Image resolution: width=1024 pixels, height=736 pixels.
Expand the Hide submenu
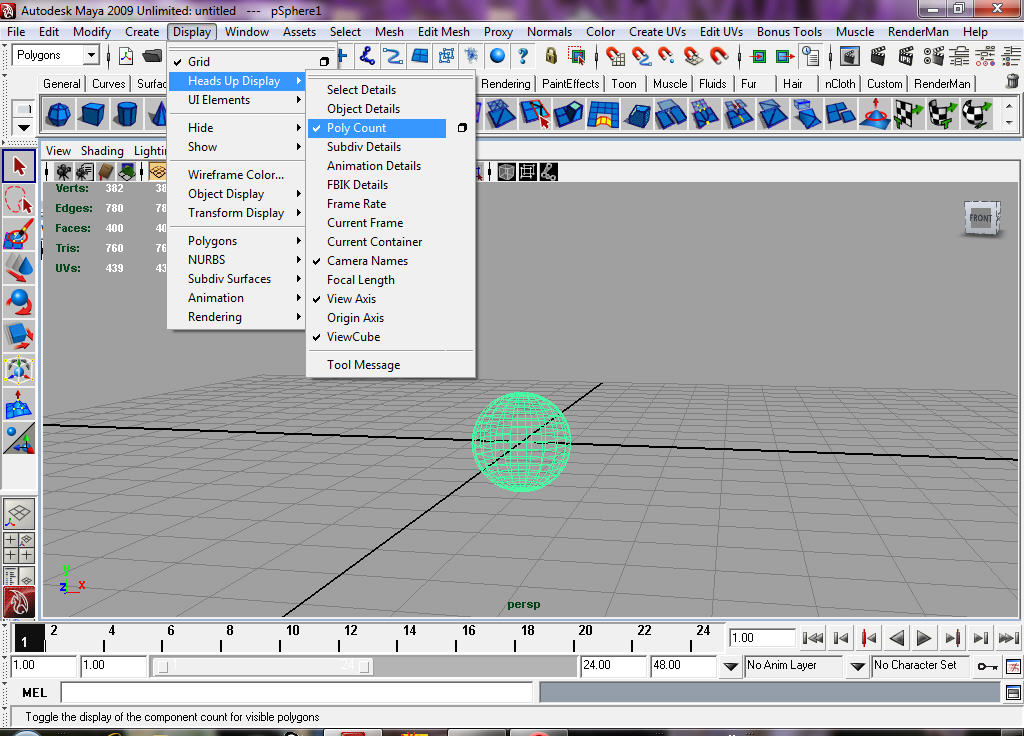click(237, 128)
